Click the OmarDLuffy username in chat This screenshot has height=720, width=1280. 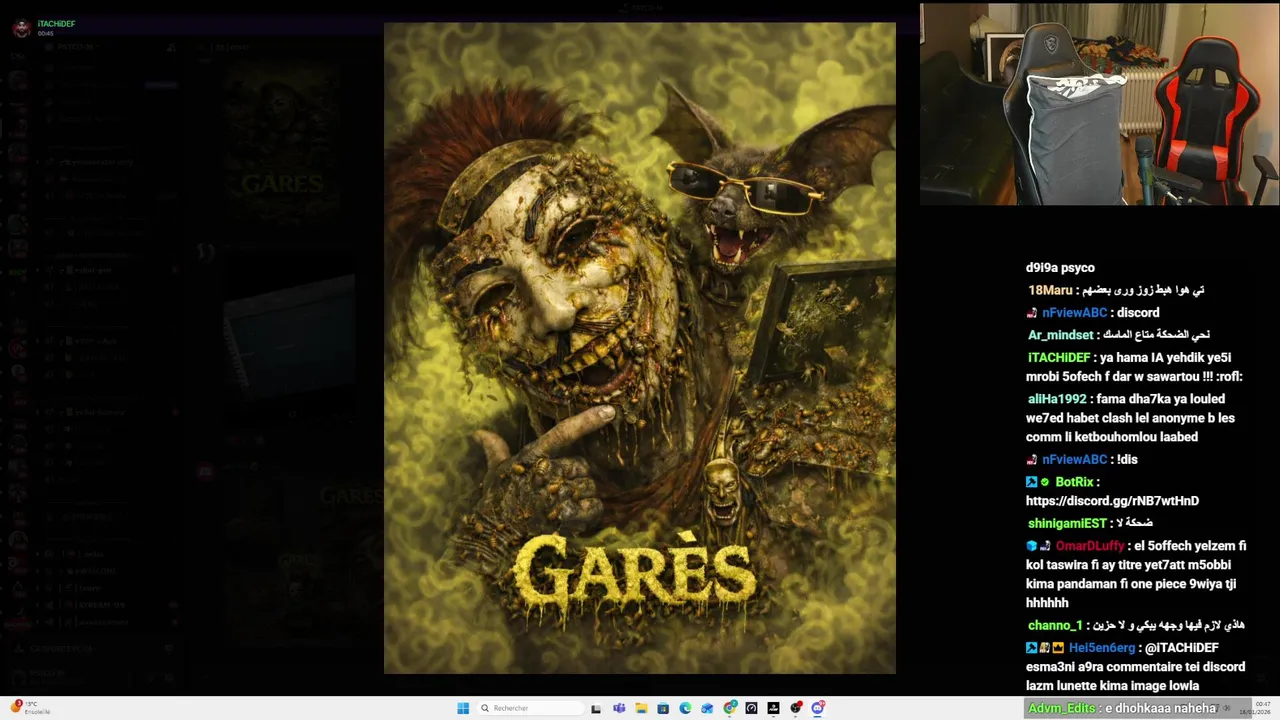click(1090, 546)
